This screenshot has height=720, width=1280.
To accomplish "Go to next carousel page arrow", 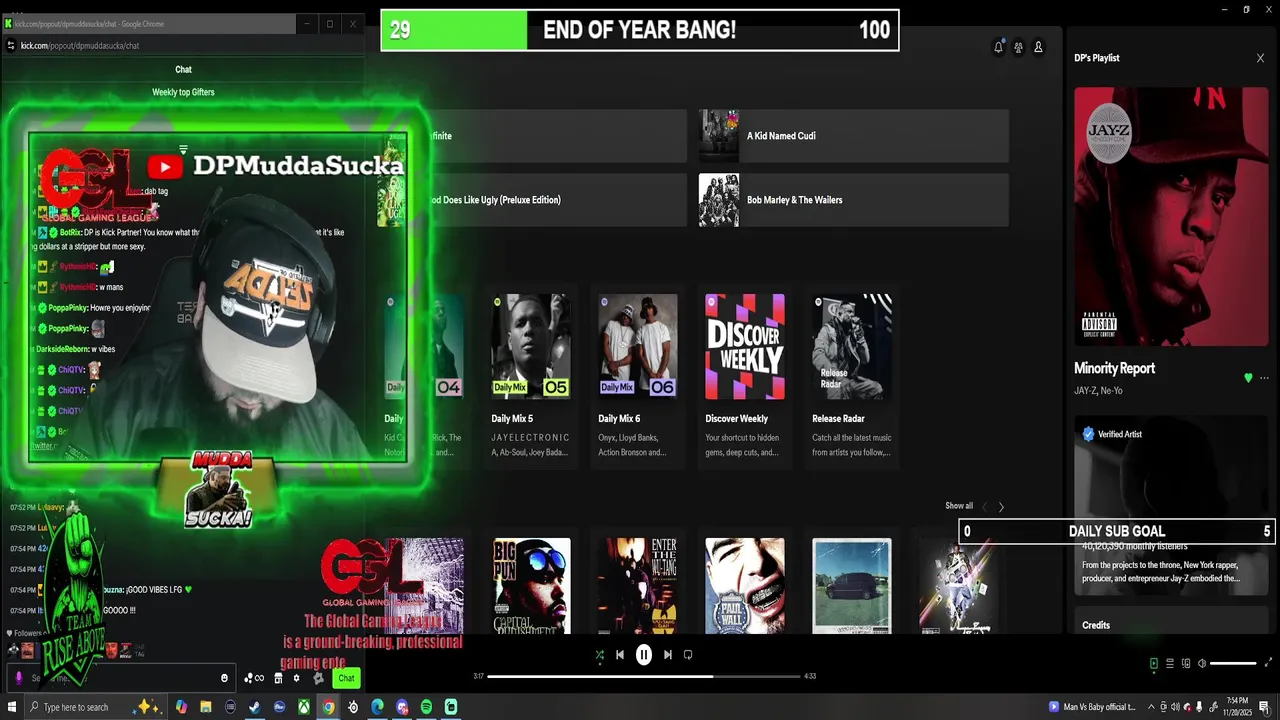I will (1001, 507).
